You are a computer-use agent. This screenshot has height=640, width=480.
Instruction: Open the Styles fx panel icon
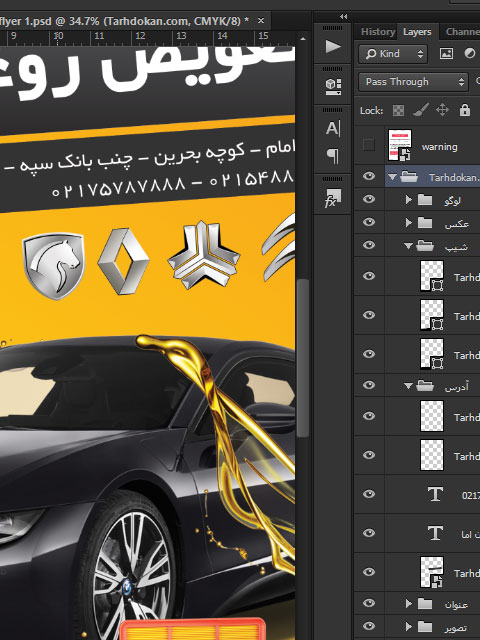pos(333,198)
